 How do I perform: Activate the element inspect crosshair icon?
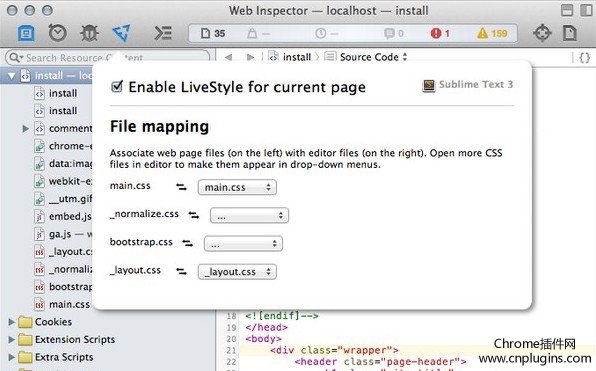(x=542, y=33)
